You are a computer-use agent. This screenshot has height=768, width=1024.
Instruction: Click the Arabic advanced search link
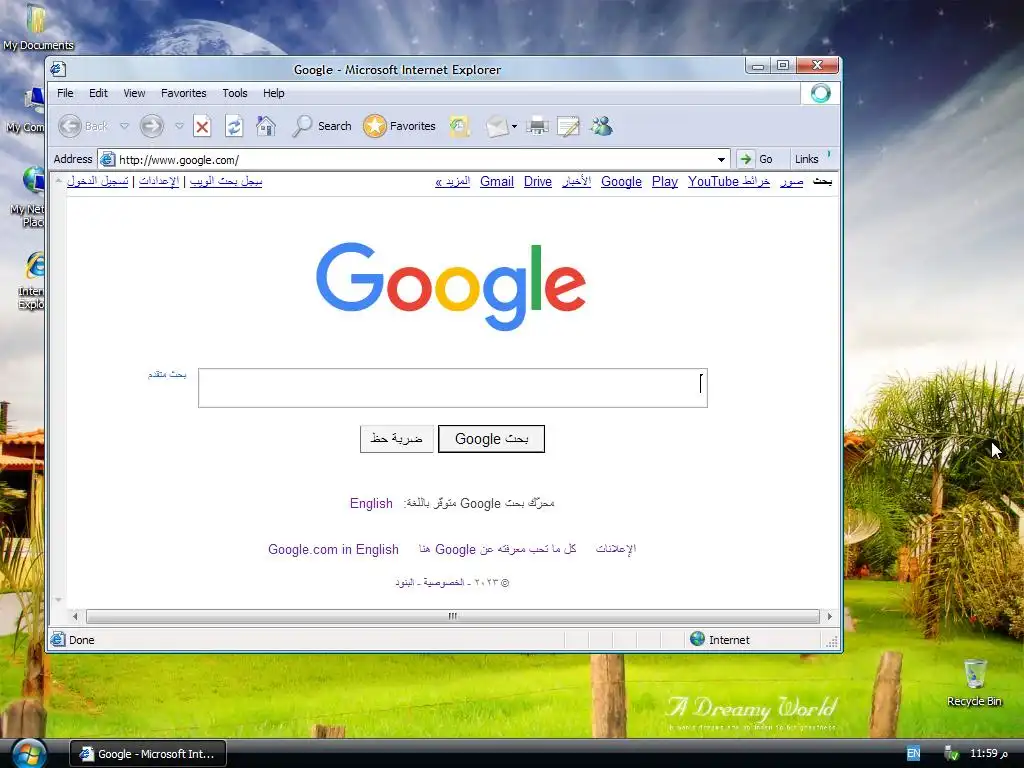click(167, 374)
